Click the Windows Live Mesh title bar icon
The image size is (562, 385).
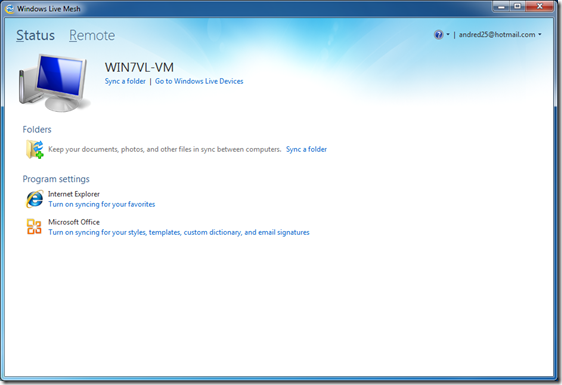point(10,9)
